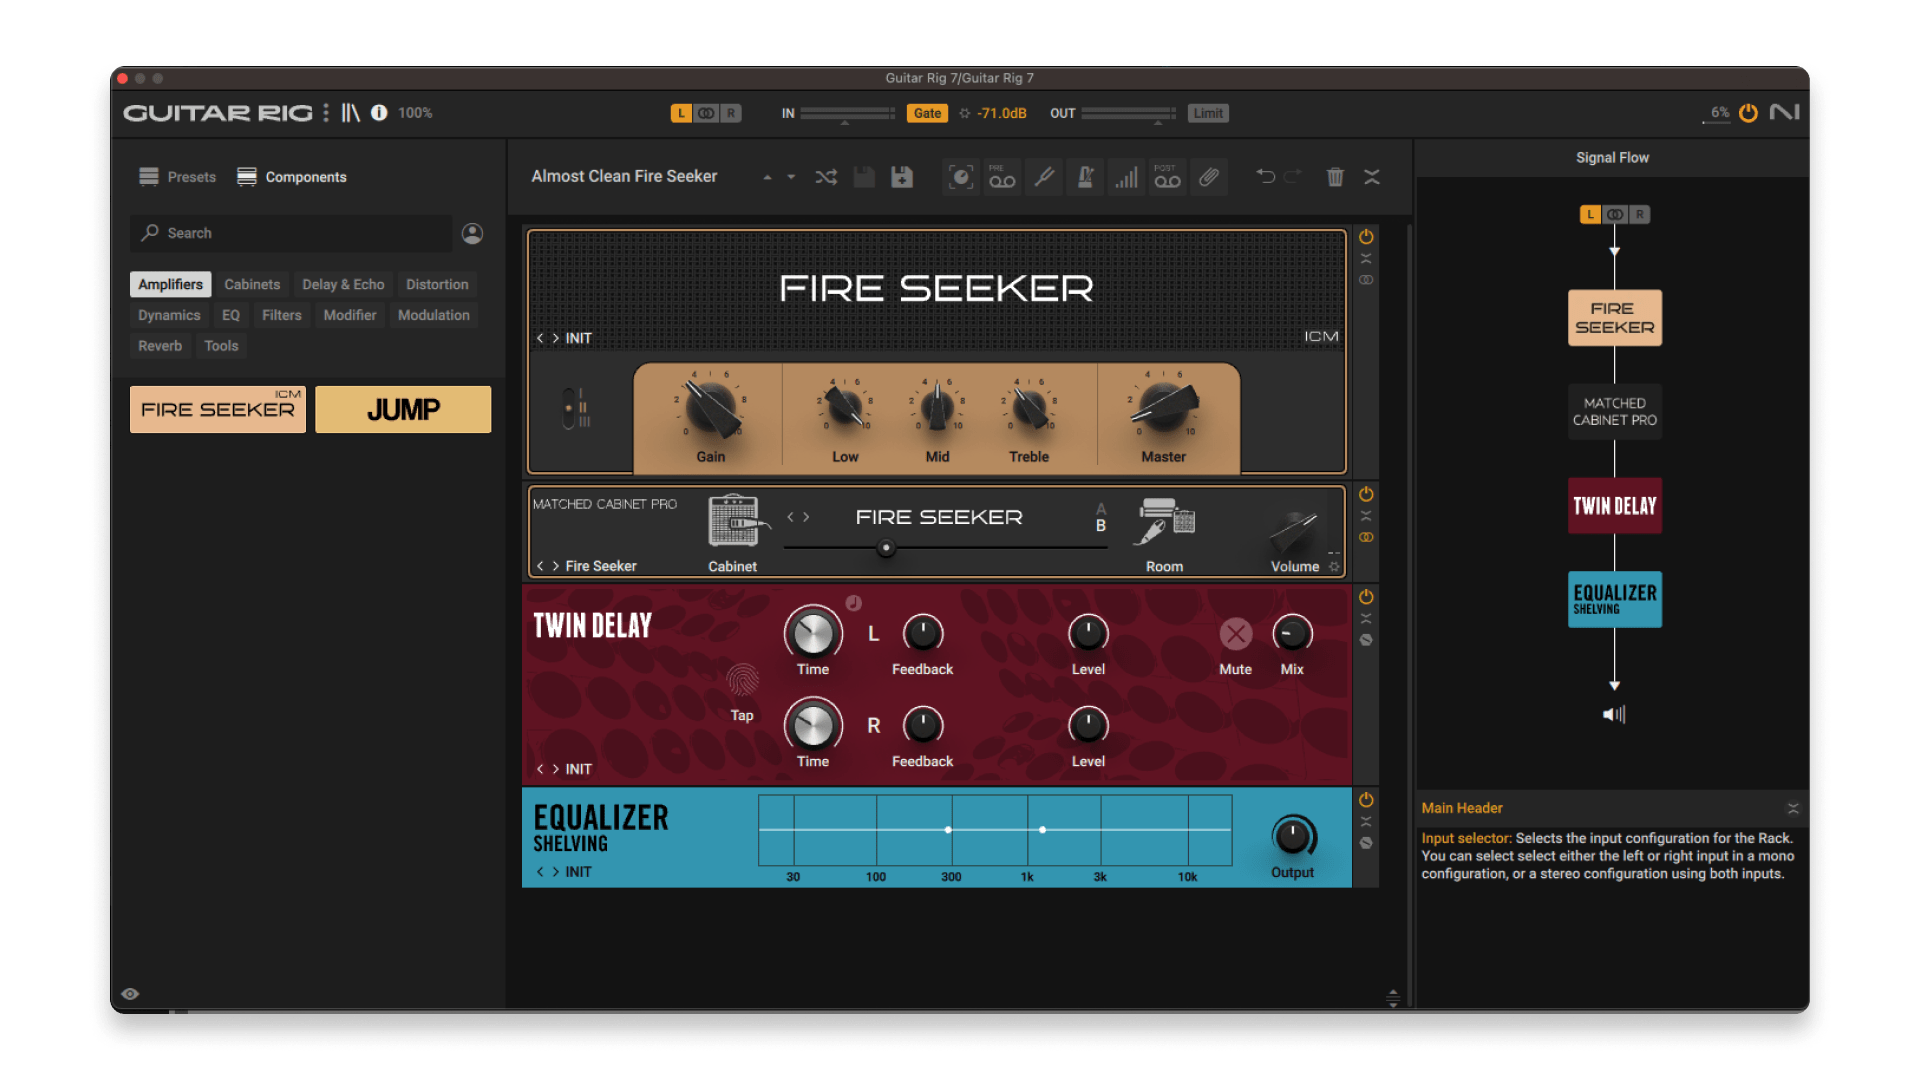
Task: Click the shuffle/randomize preset icon
Action: (829, 177)
